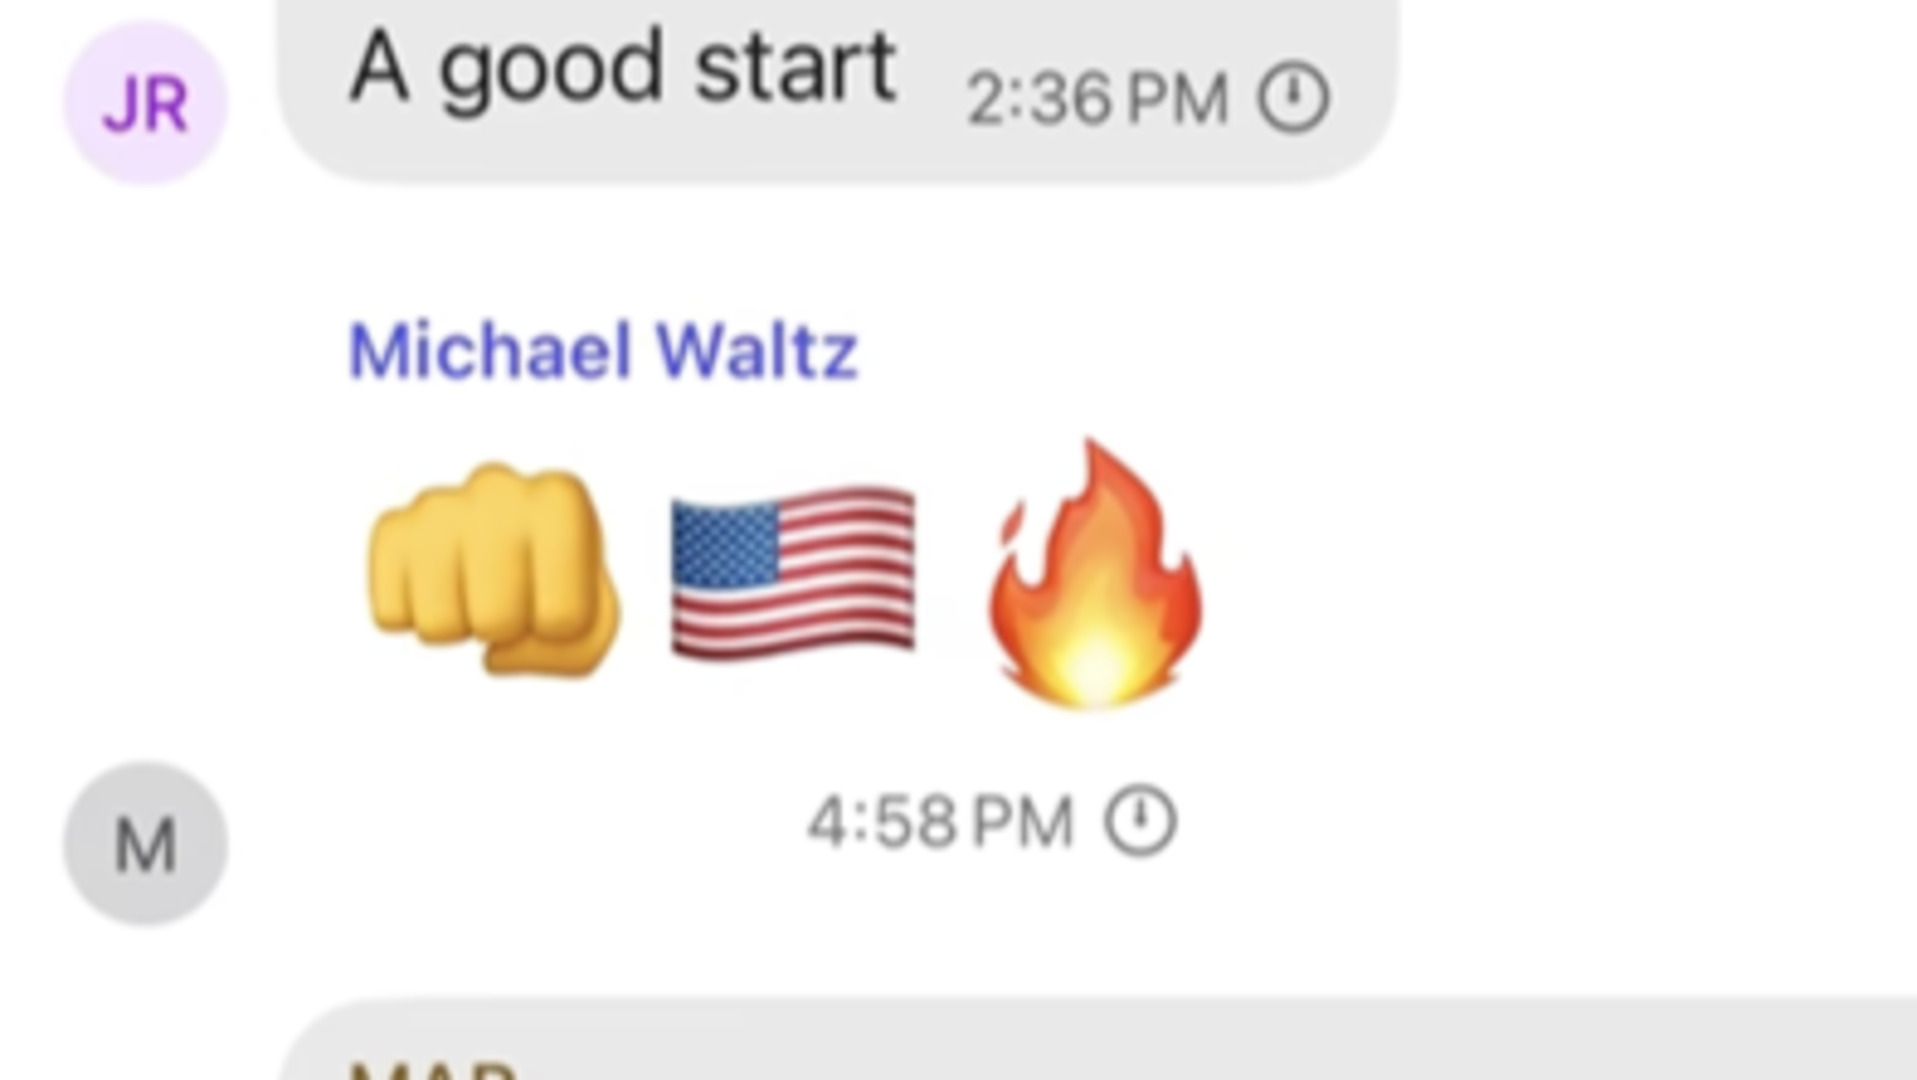The height and width of the screenshot is (1080, 1917).
Task: Click the surname "Waltz" in purple
Action: [757, 351]
